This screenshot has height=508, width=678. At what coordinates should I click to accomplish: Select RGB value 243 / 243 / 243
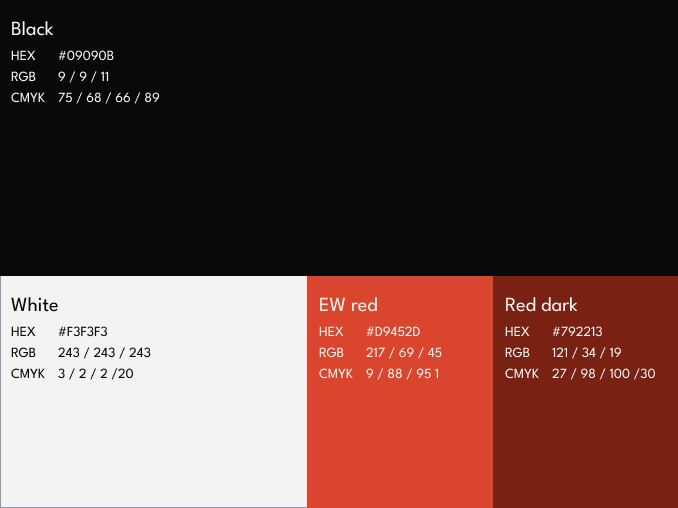pos(105,353)
